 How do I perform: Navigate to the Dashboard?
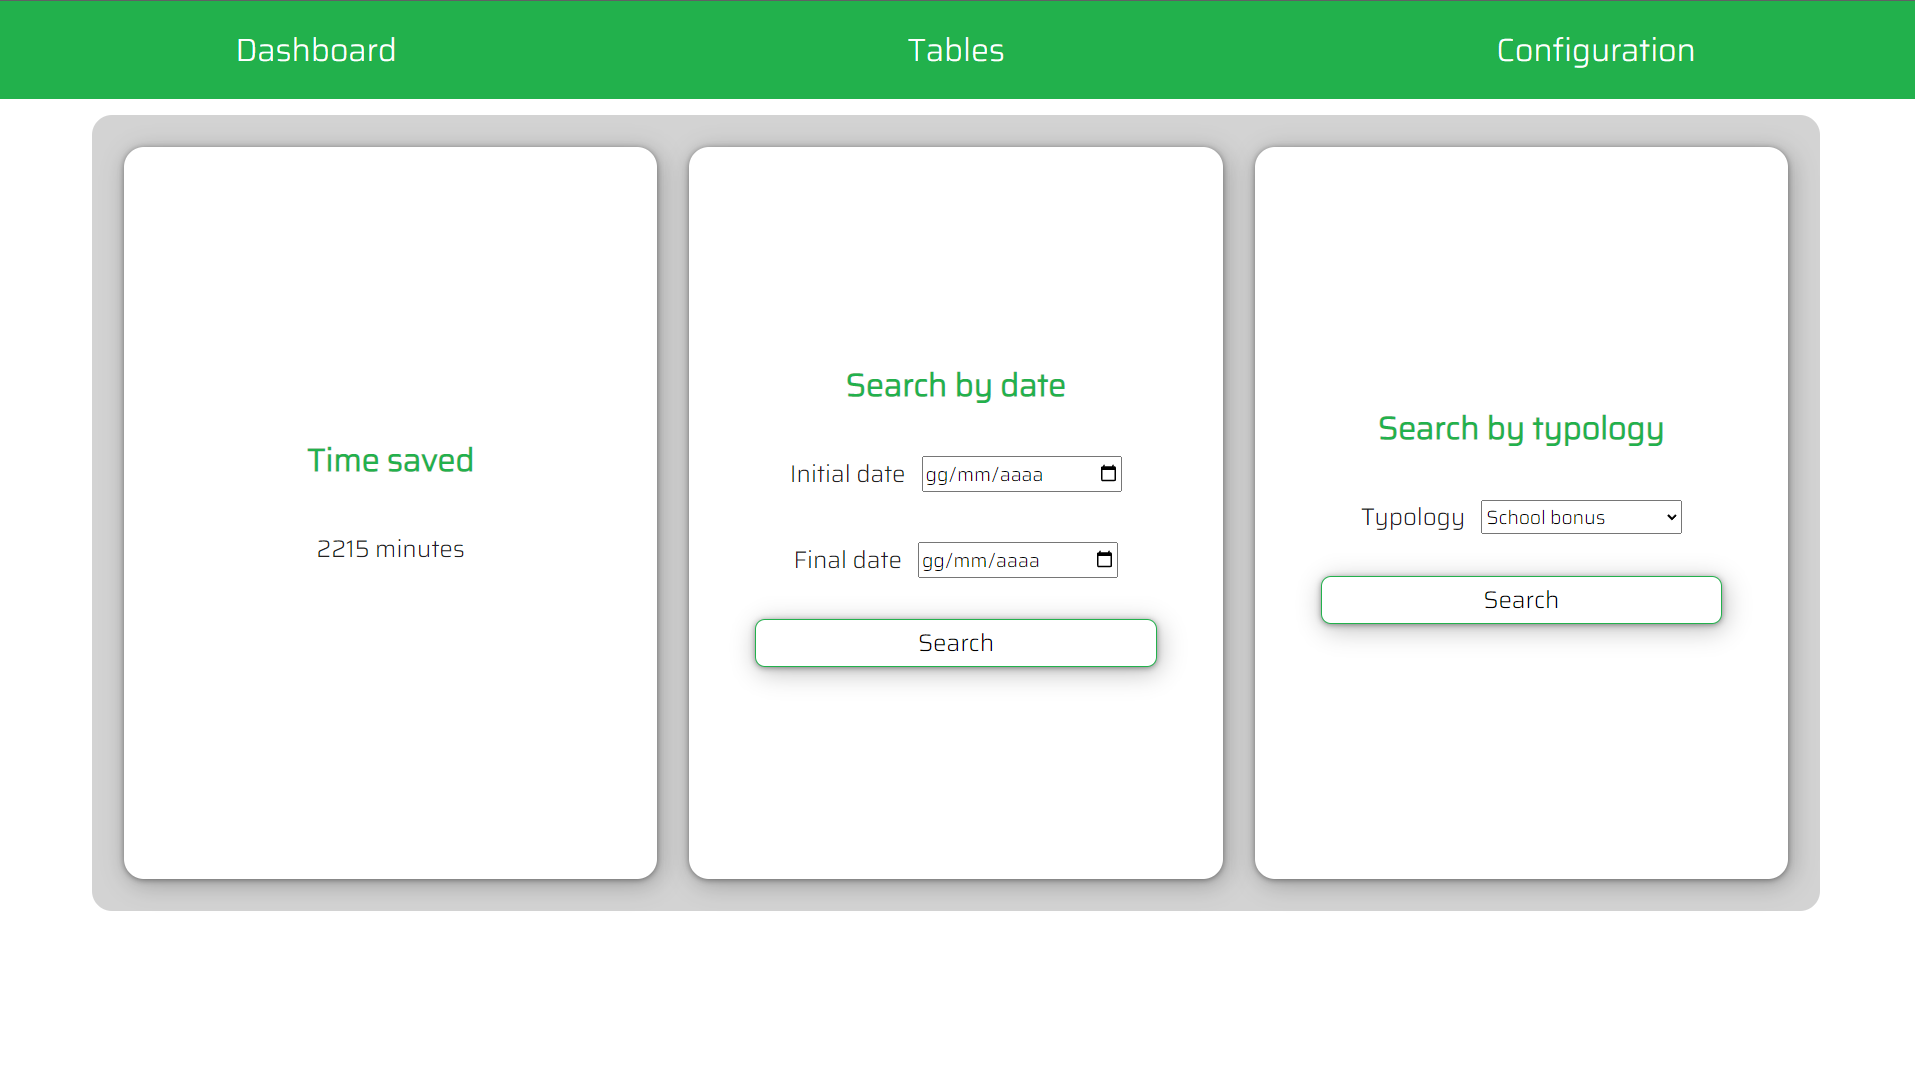[316, 49]
